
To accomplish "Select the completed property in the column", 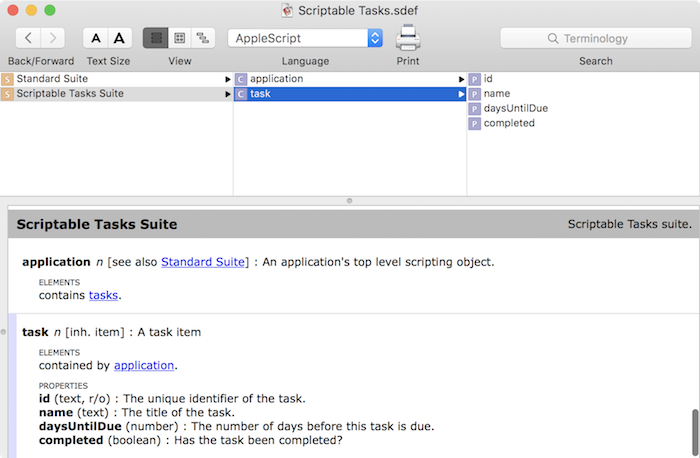I will [x=583, y=123].
